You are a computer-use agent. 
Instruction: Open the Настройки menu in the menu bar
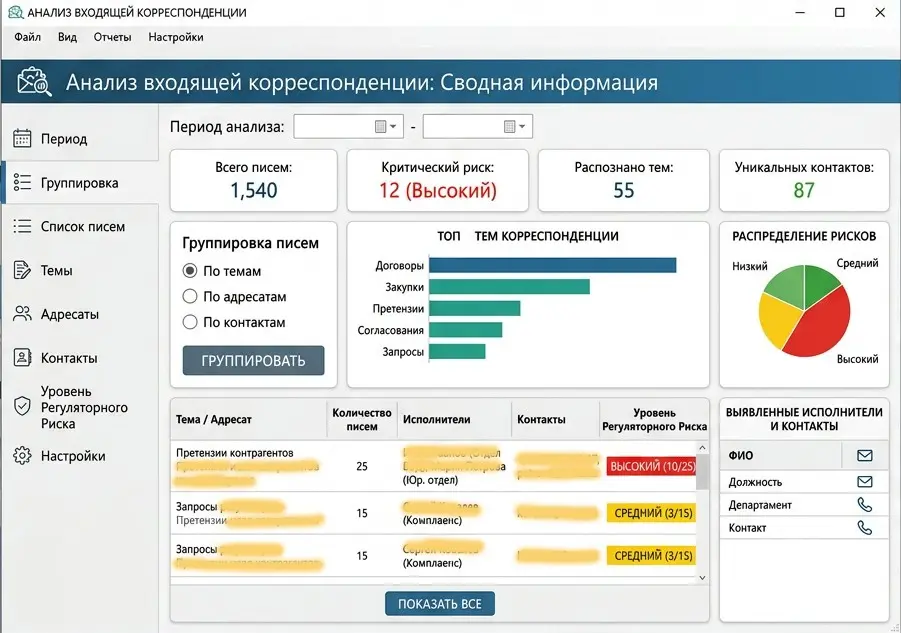(x=176, y=37)
